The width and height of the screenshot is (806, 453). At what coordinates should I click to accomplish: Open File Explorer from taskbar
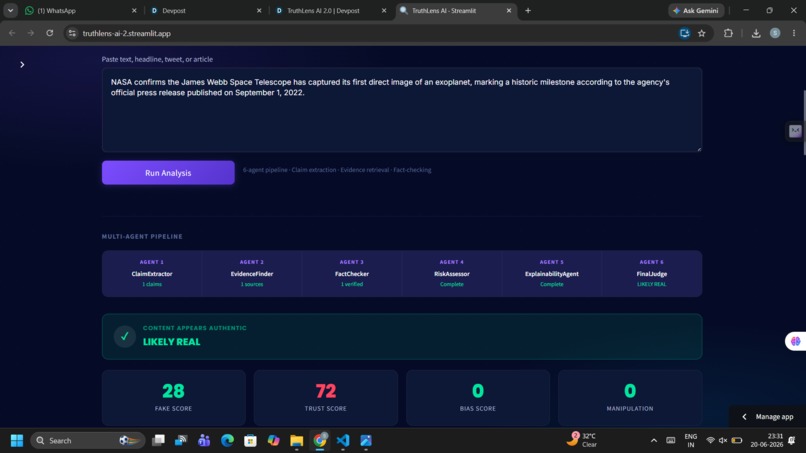click(x=297, y=440)
